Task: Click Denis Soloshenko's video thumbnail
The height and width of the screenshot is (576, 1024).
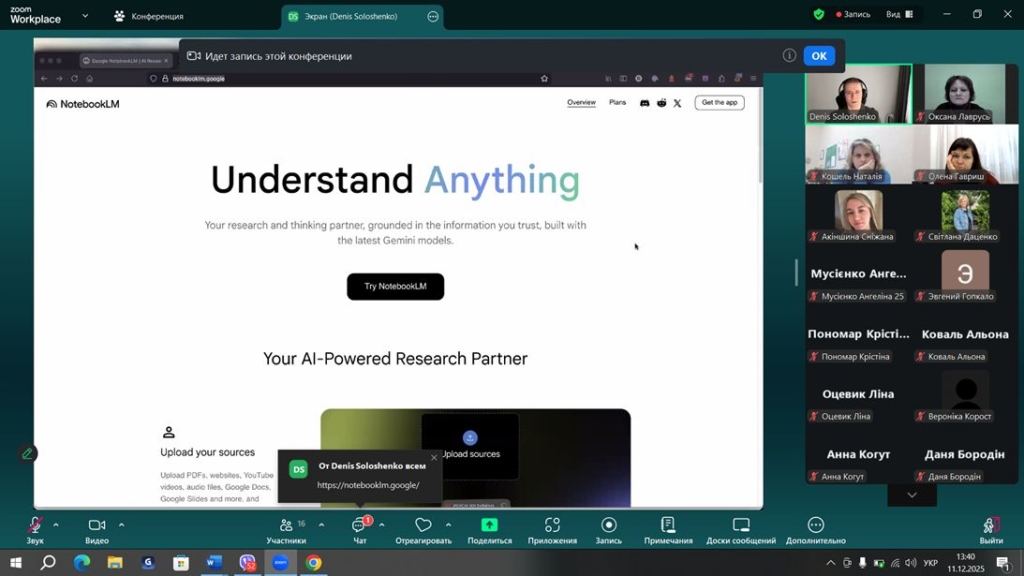Action: pyautogui.click(x=858, y=93)
